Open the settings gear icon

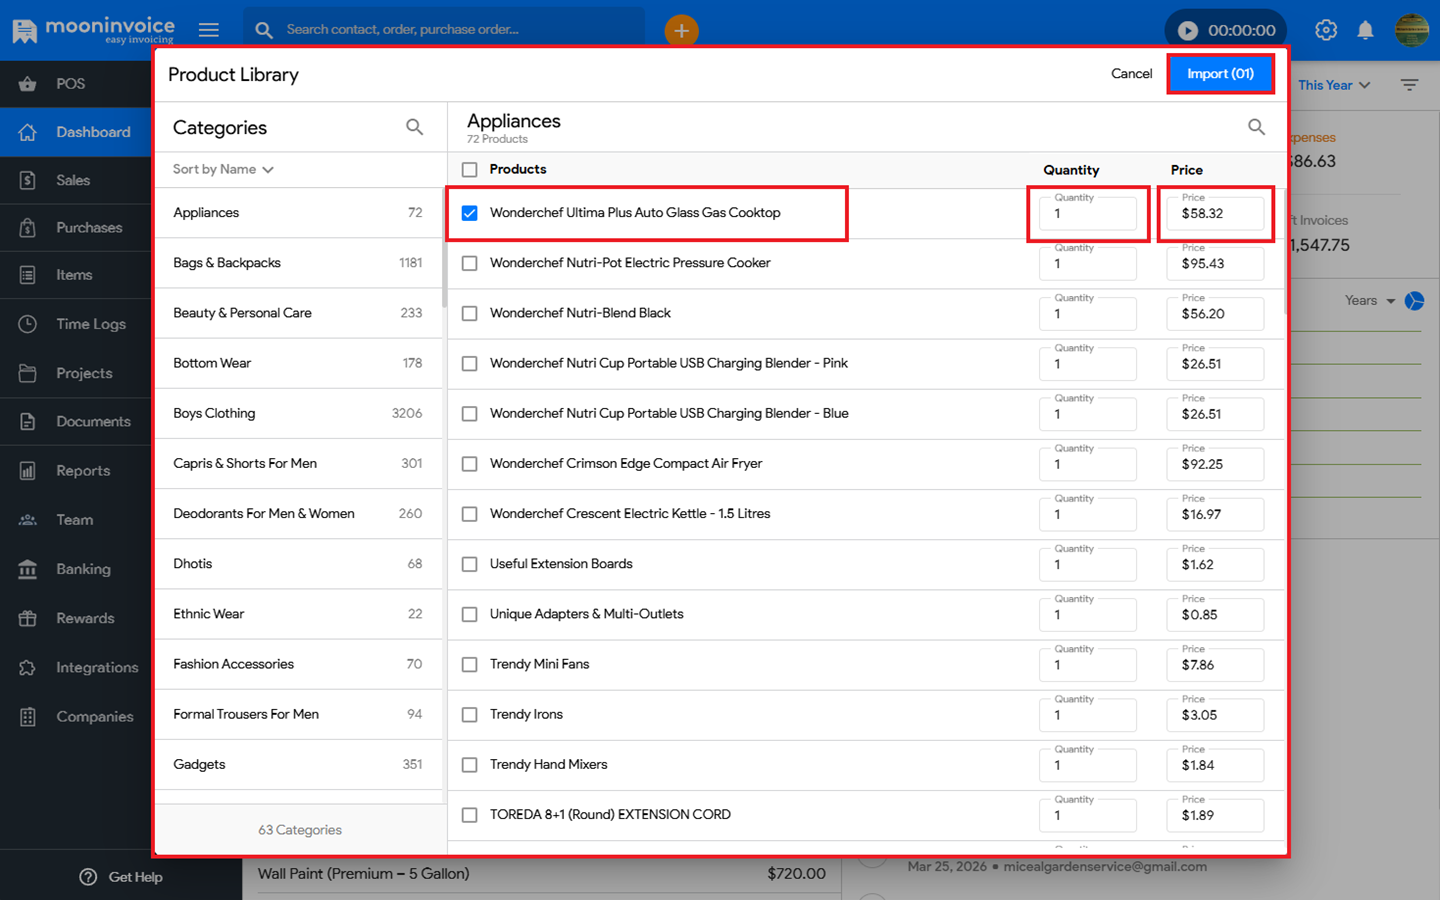click(x=1326, y=30)
